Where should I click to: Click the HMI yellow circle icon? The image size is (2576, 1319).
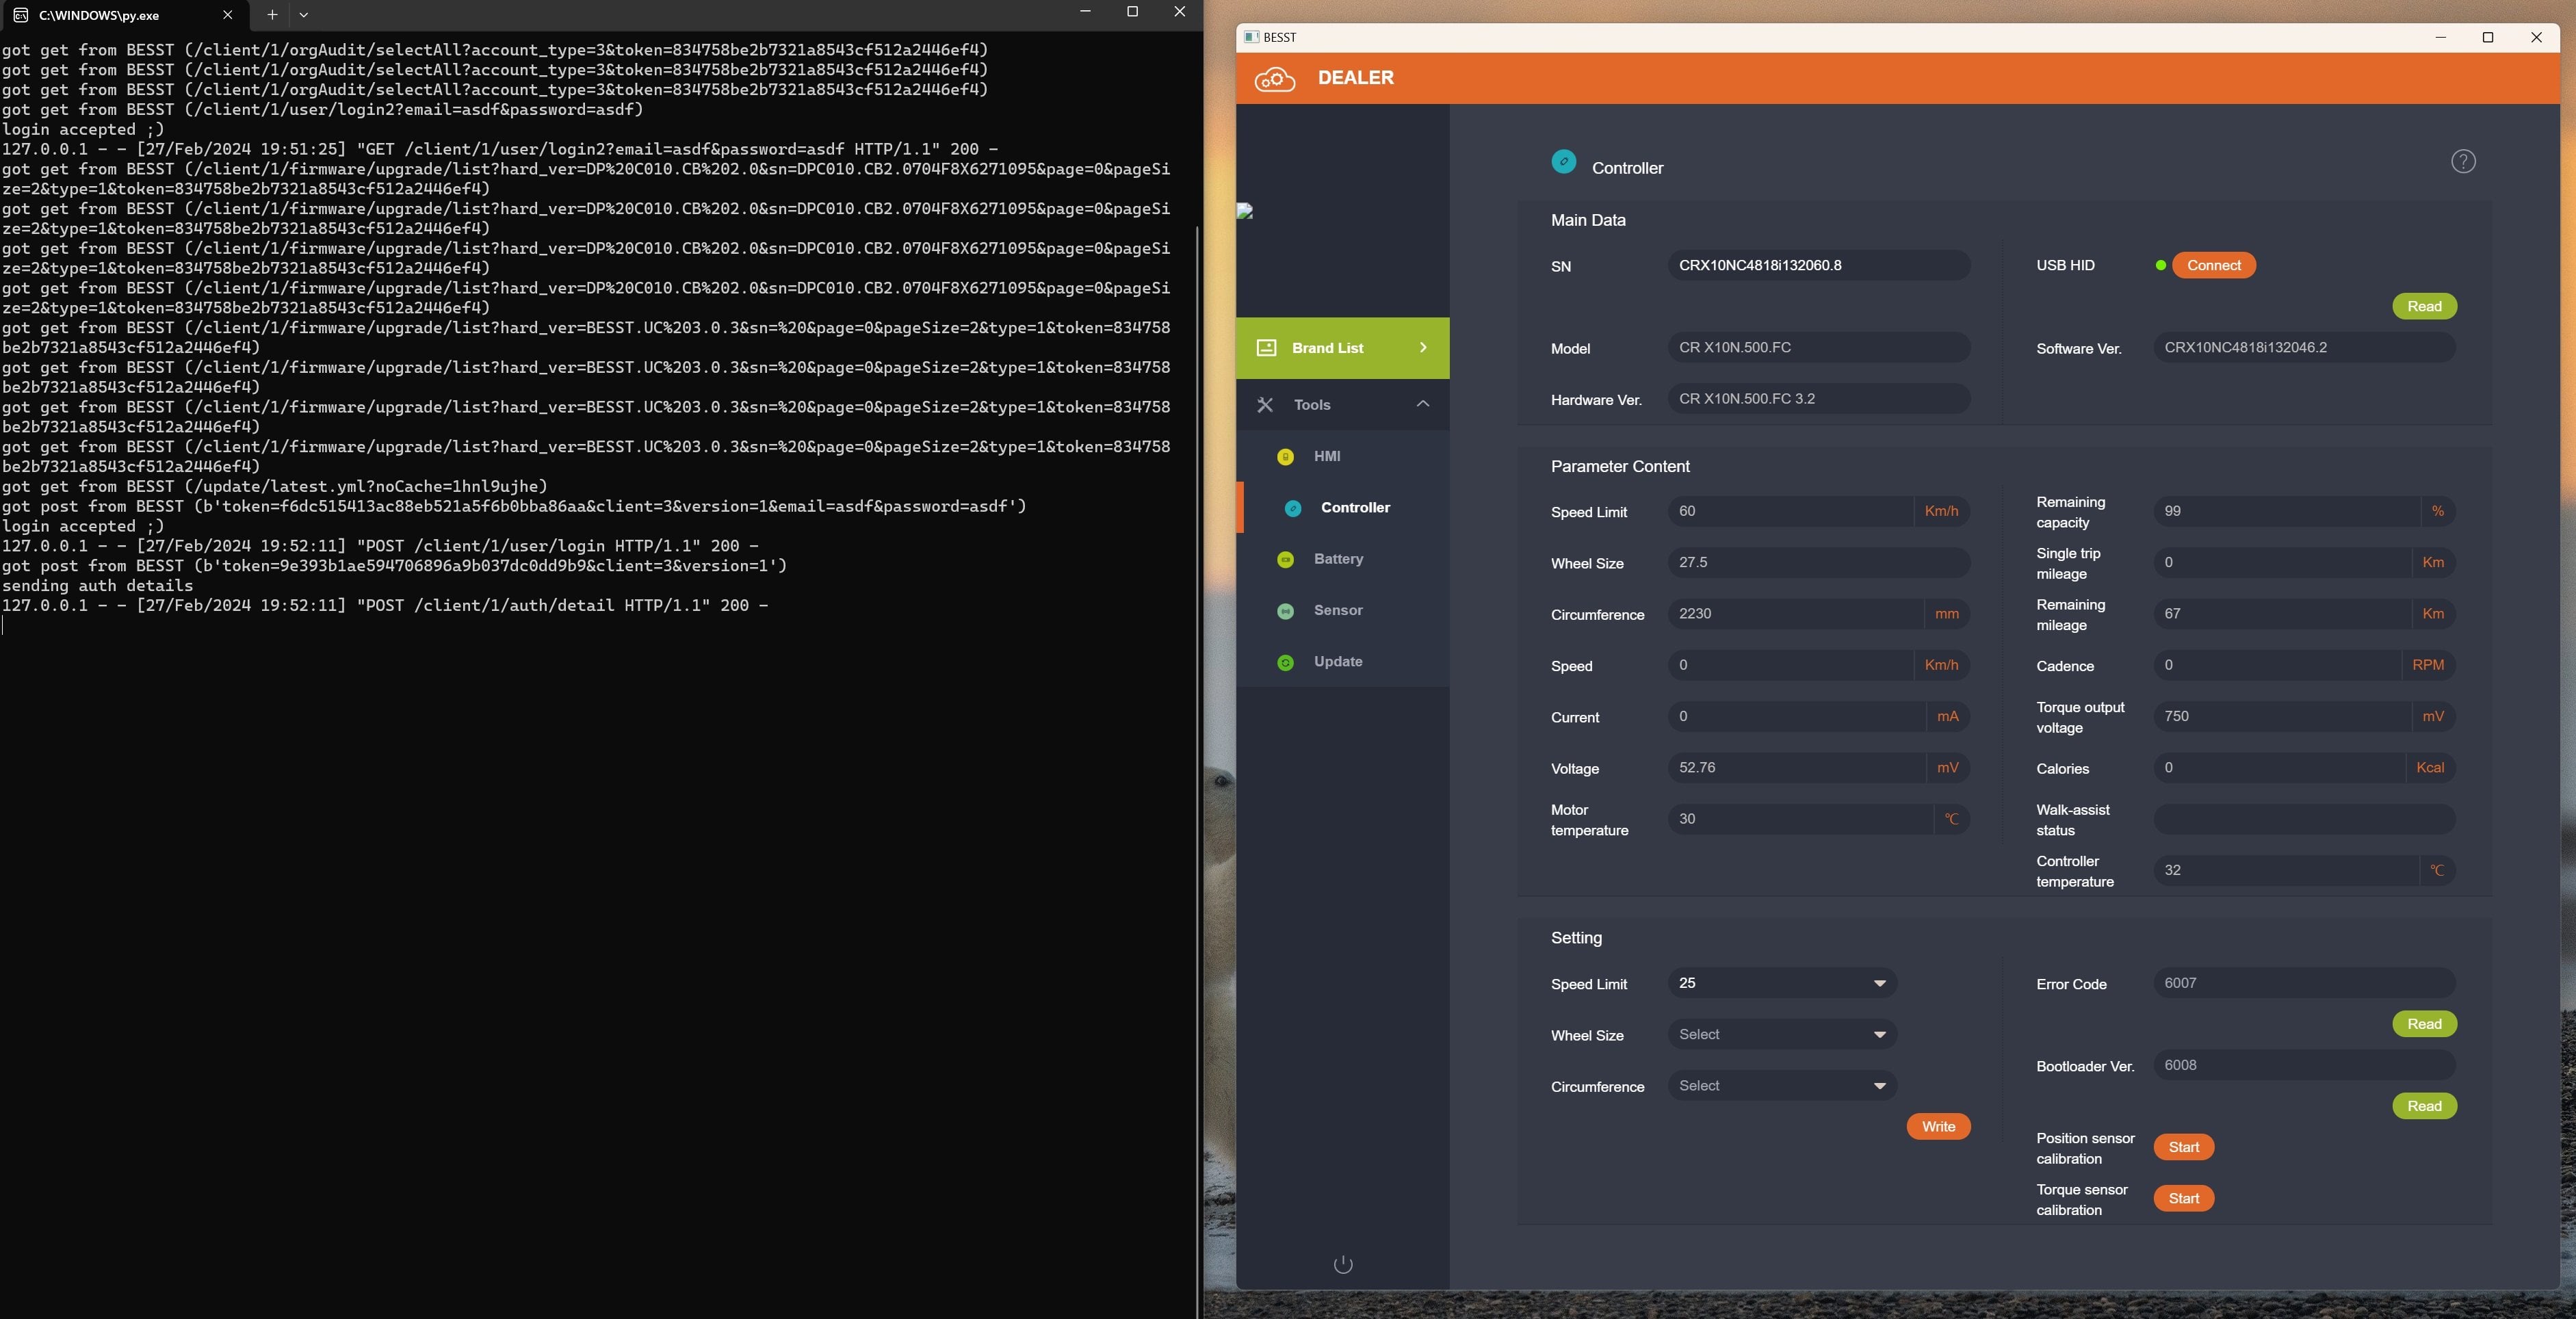pos(1286,457)
